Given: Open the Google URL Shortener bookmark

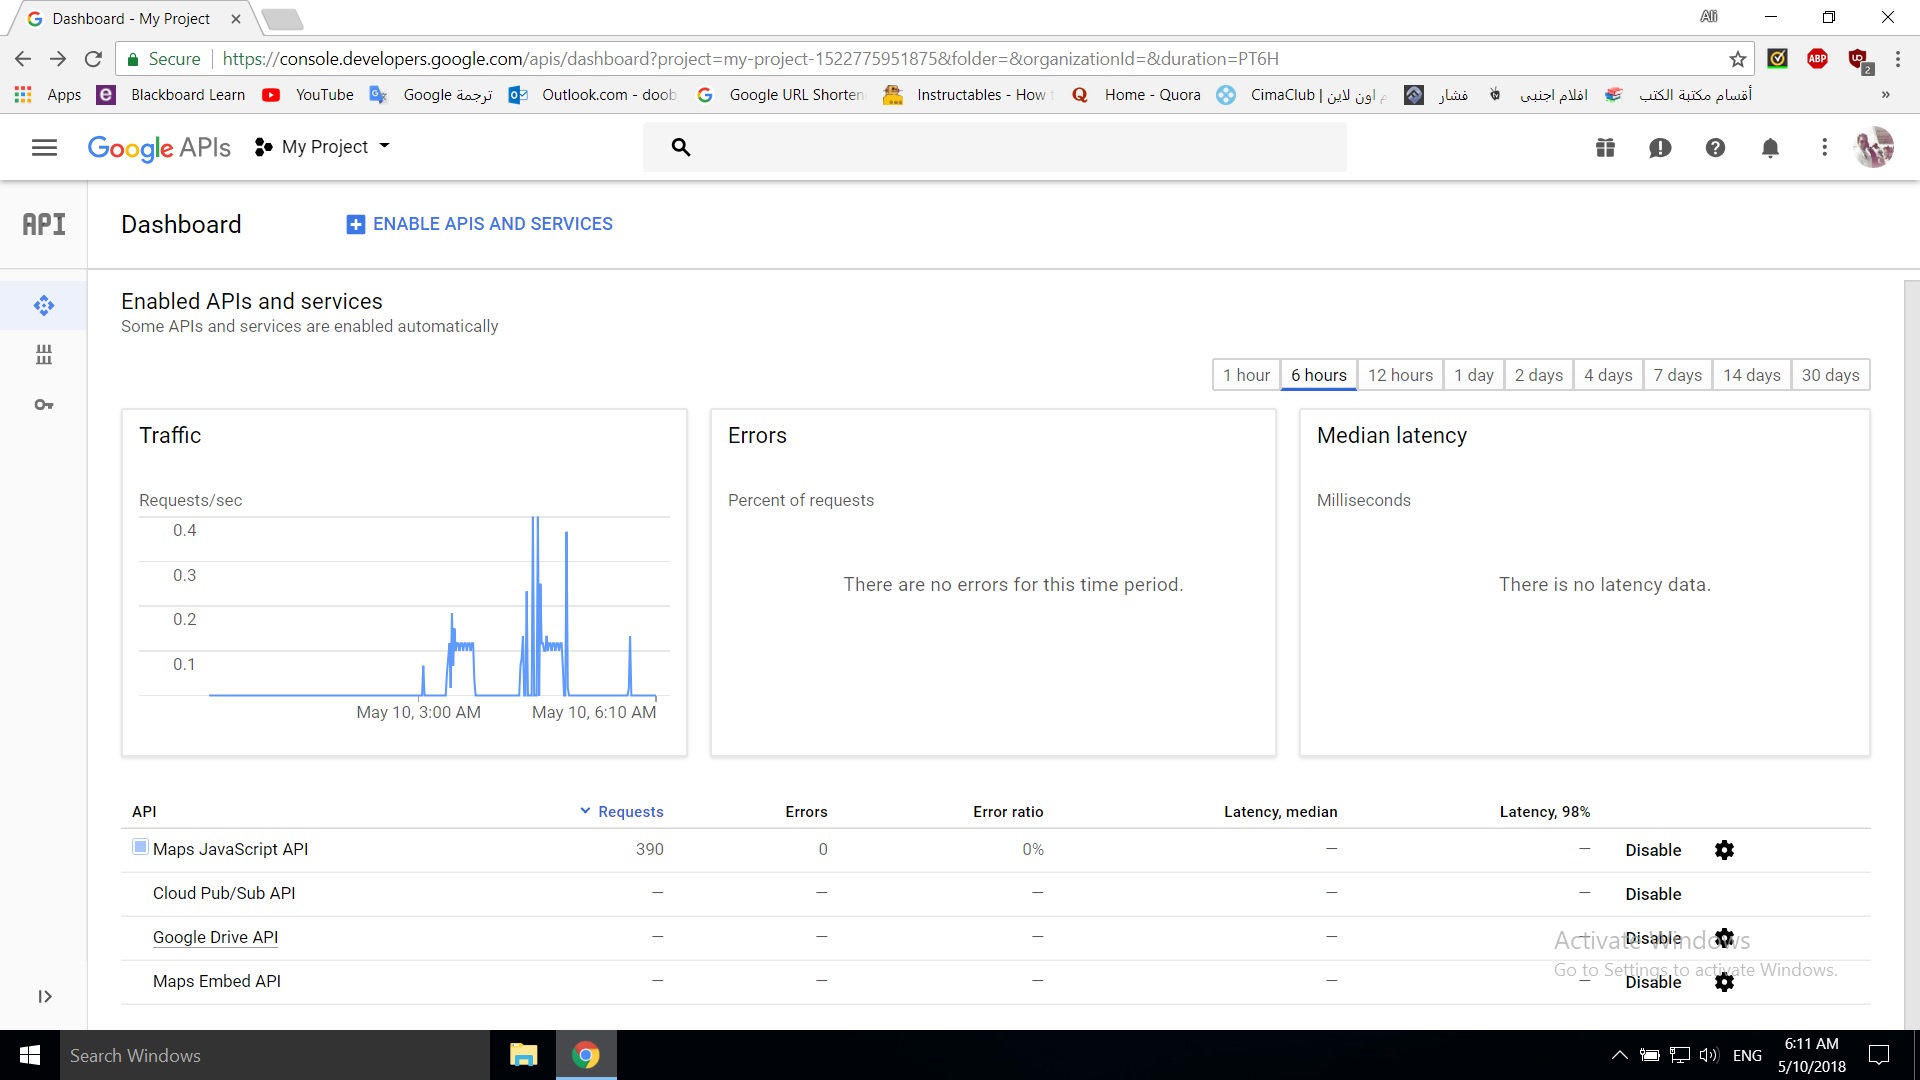Looking at the screenshot, I should point(782,95).
